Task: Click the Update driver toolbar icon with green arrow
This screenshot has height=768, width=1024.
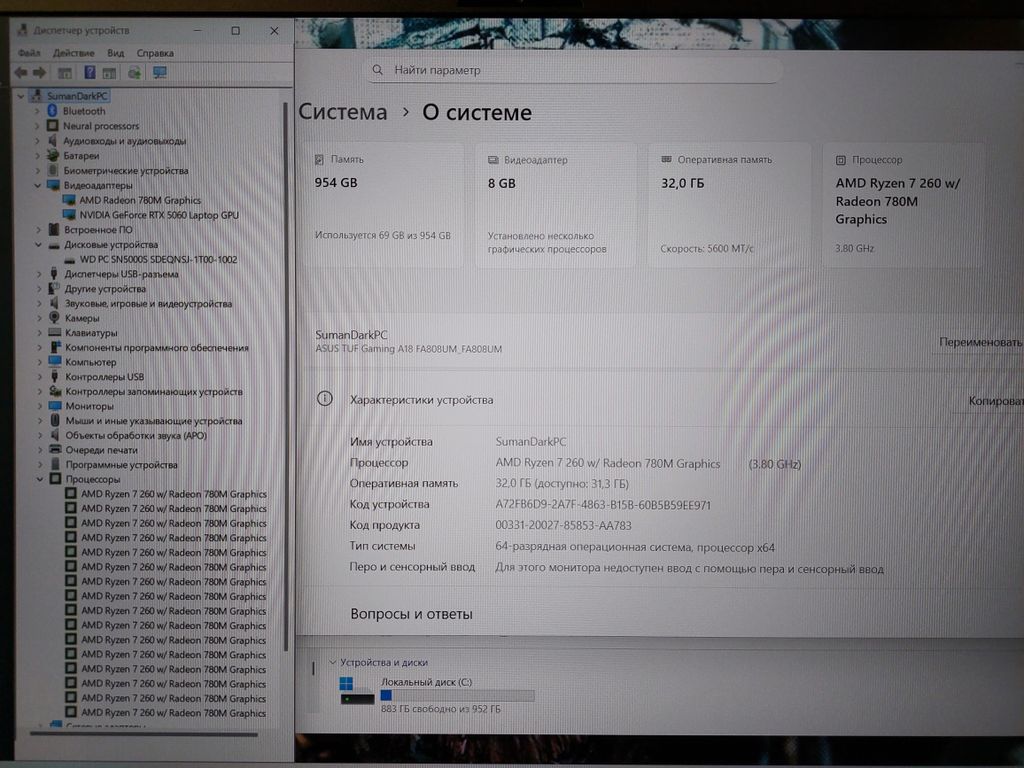Action: (x=134, y=73)
